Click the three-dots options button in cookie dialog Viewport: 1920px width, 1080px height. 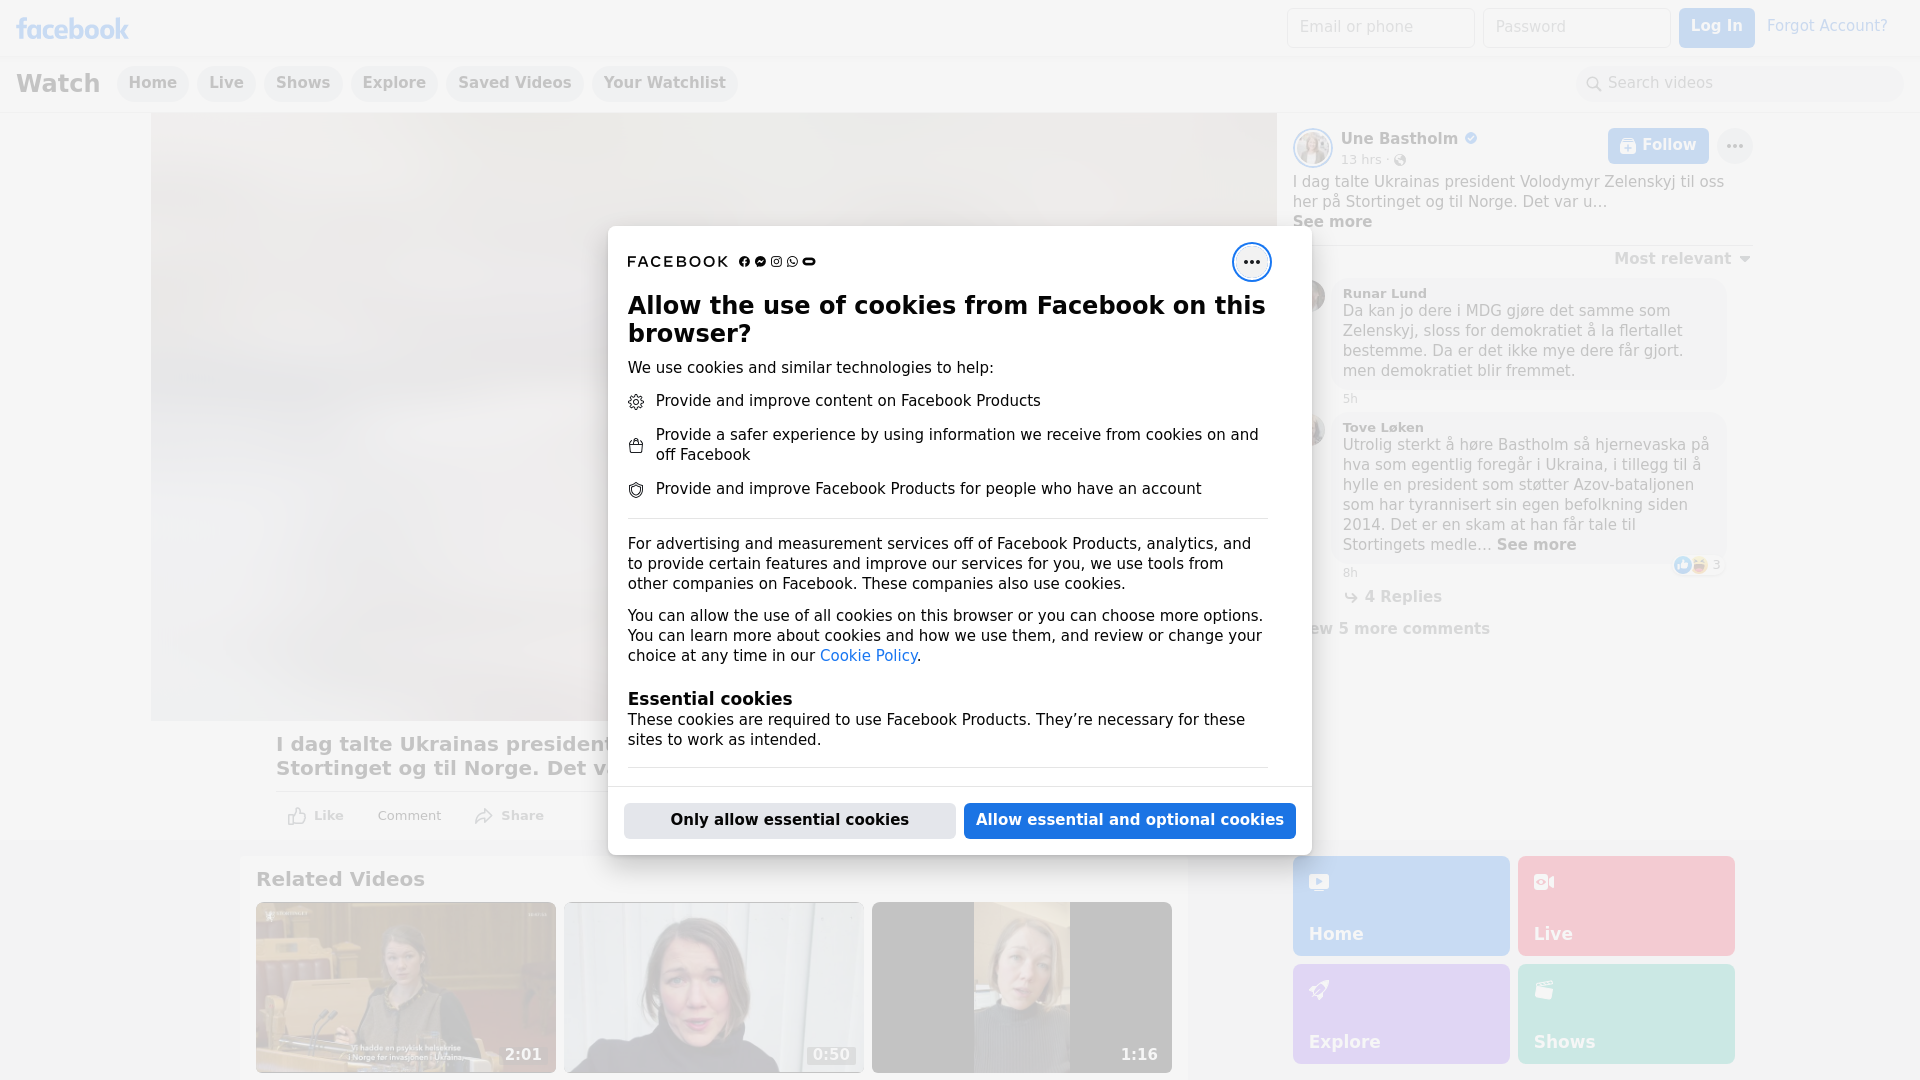point(1251,262)
